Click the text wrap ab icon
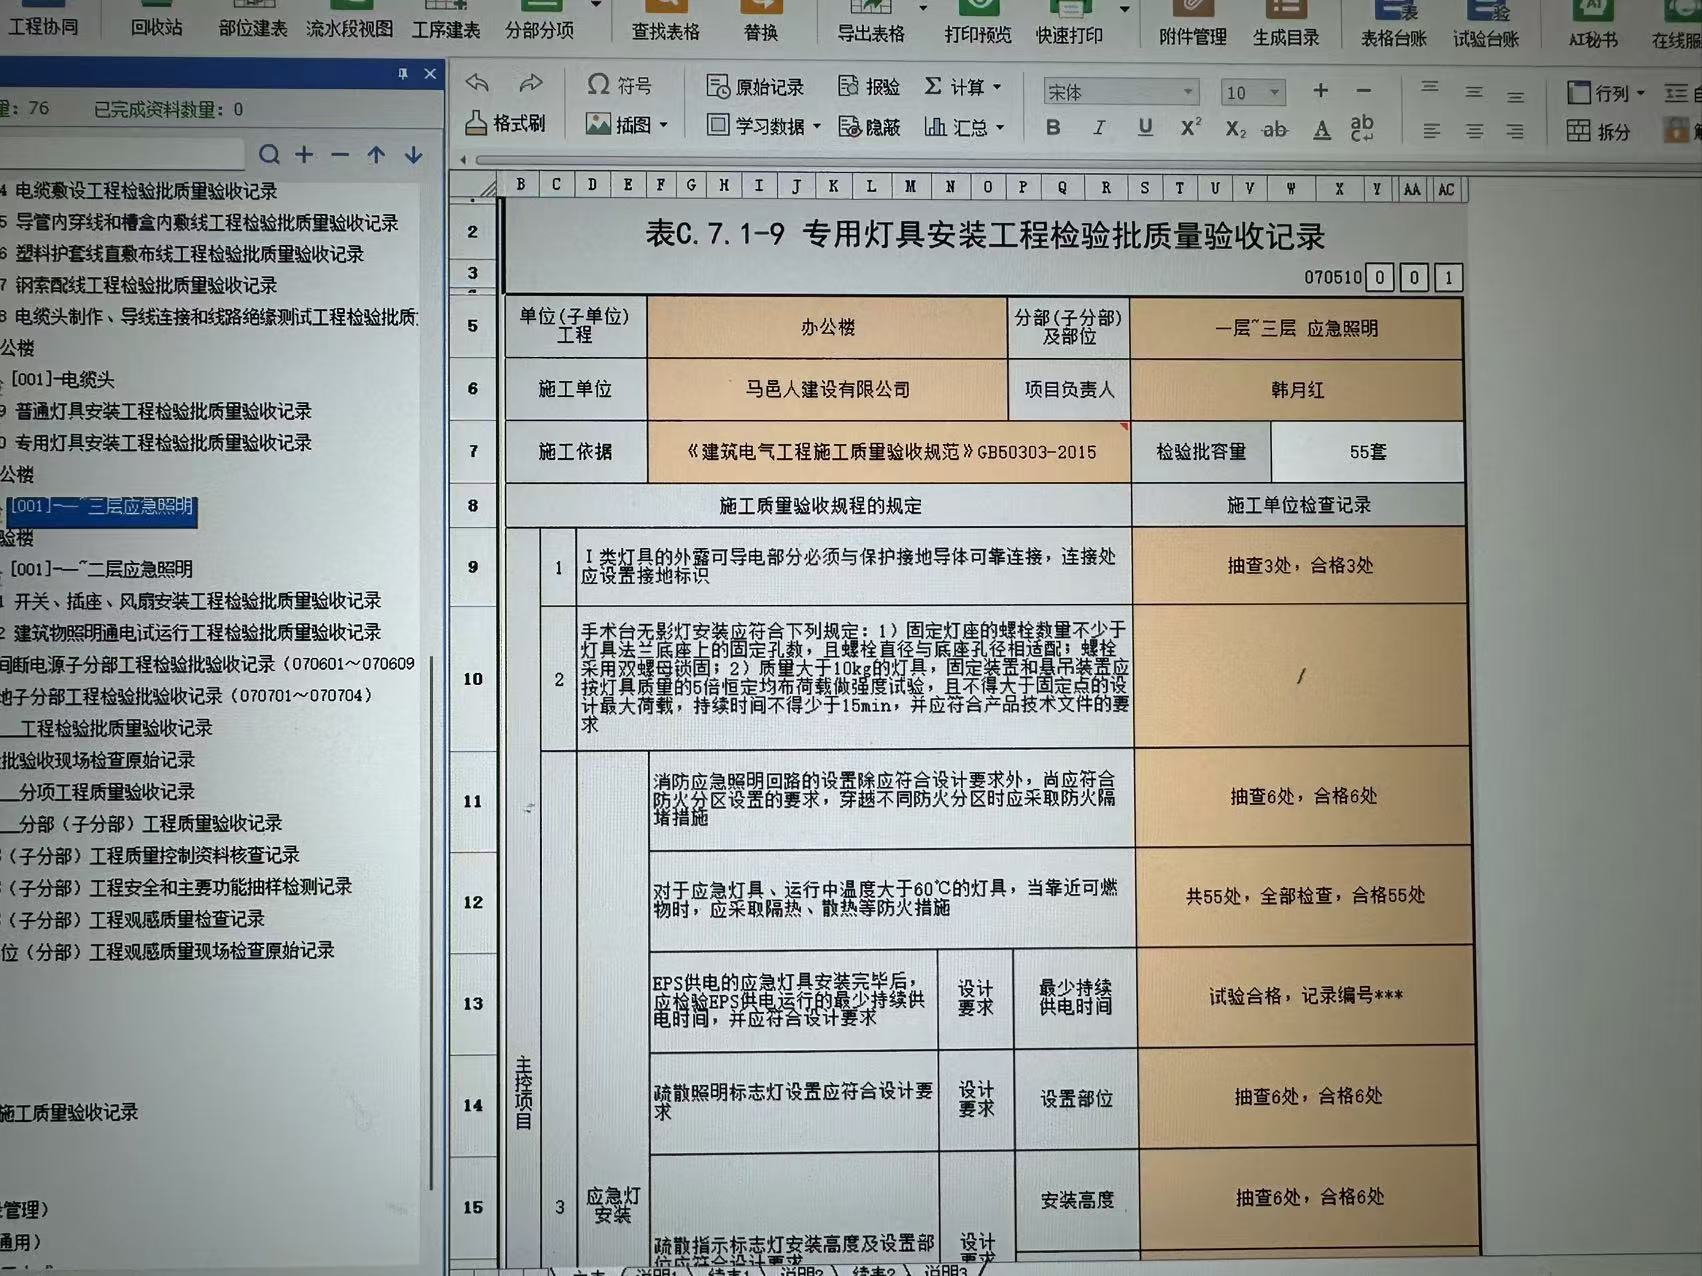 [1362, 128]
